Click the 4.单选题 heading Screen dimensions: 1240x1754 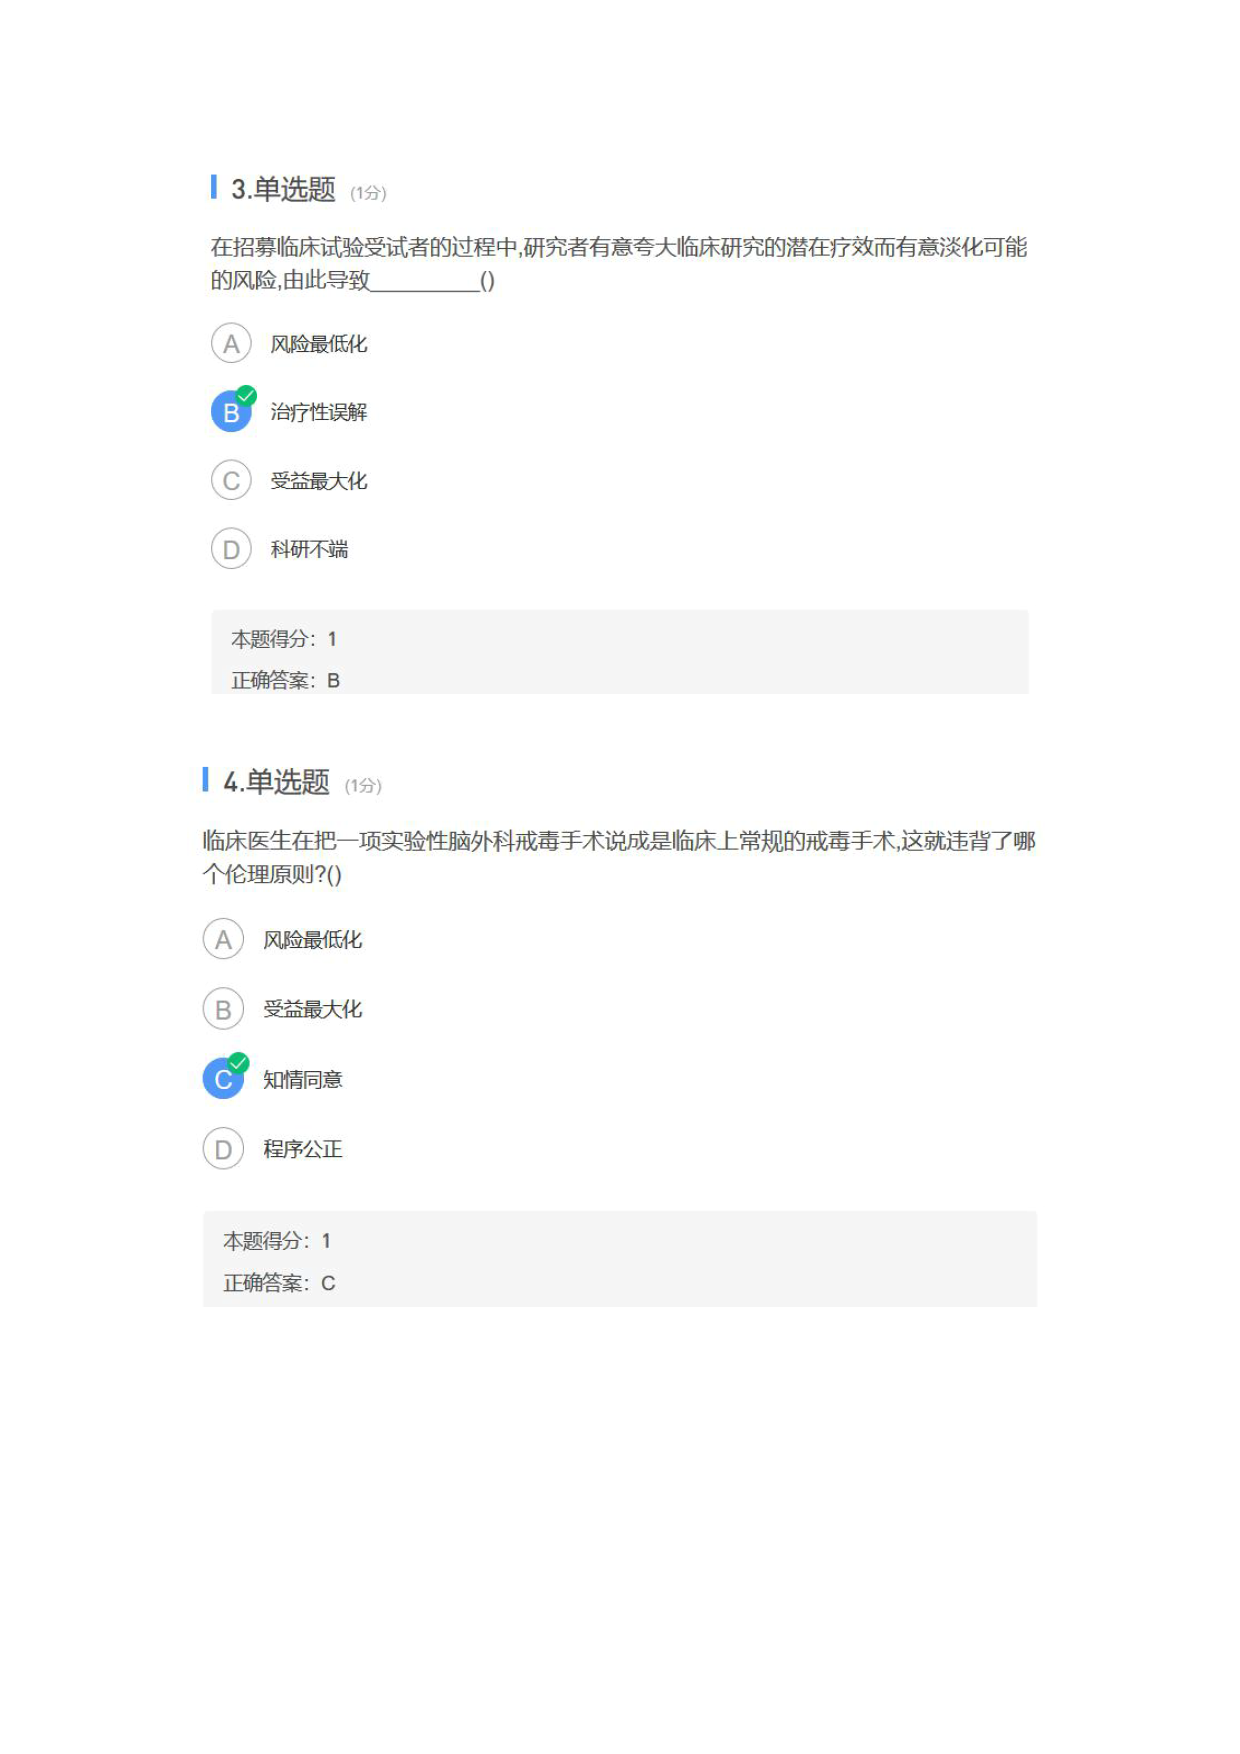click(276, 782)
